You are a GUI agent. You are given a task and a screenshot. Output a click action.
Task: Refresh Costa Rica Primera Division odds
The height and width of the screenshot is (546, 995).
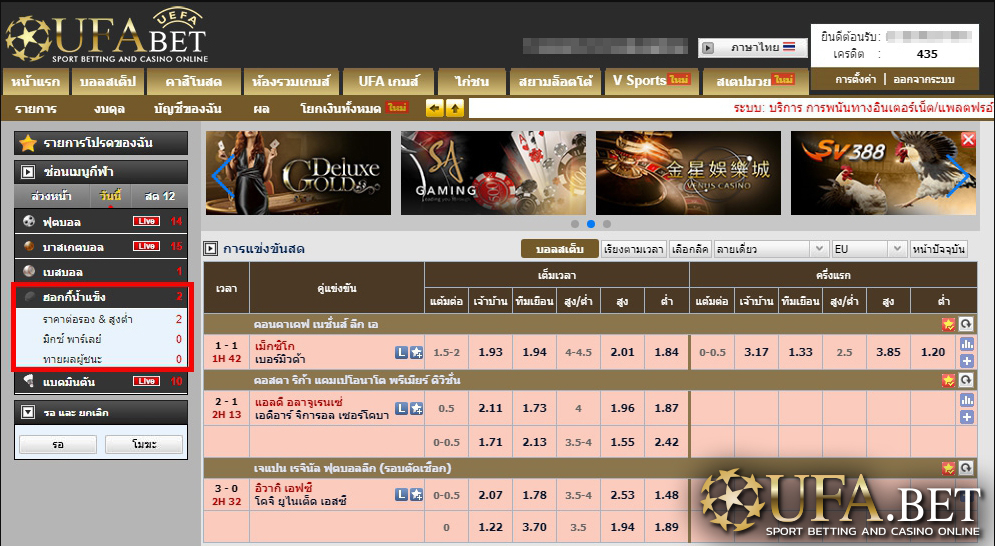point(965,380)
